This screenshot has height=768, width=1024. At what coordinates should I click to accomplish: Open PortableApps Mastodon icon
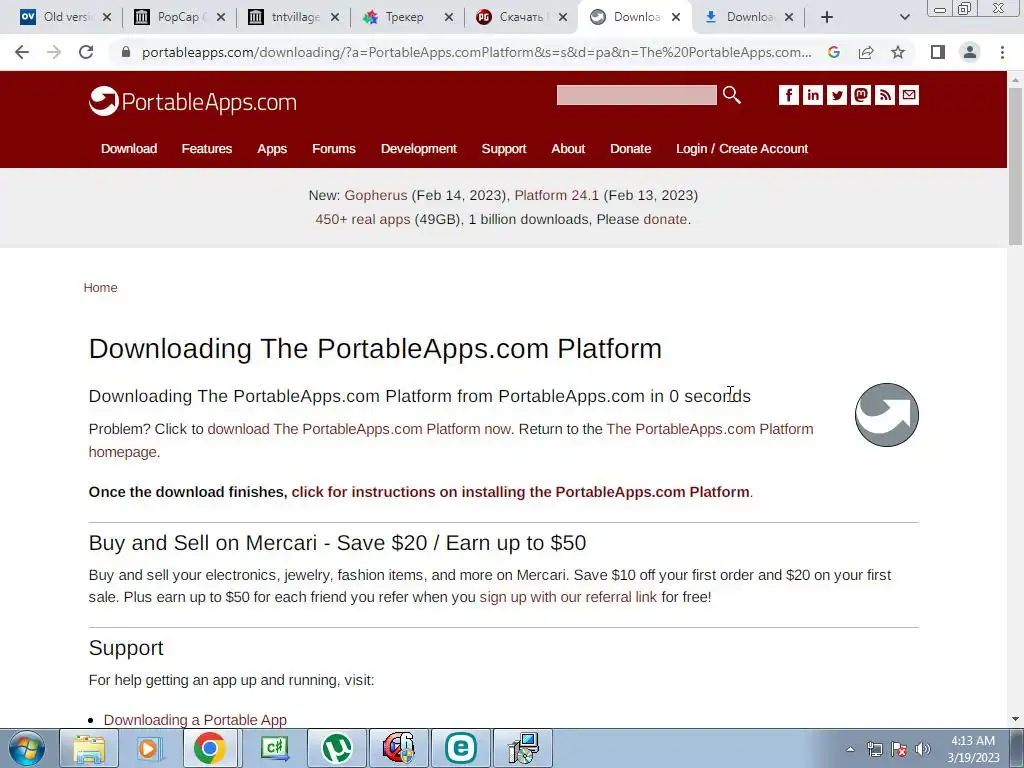coord(861,95)
